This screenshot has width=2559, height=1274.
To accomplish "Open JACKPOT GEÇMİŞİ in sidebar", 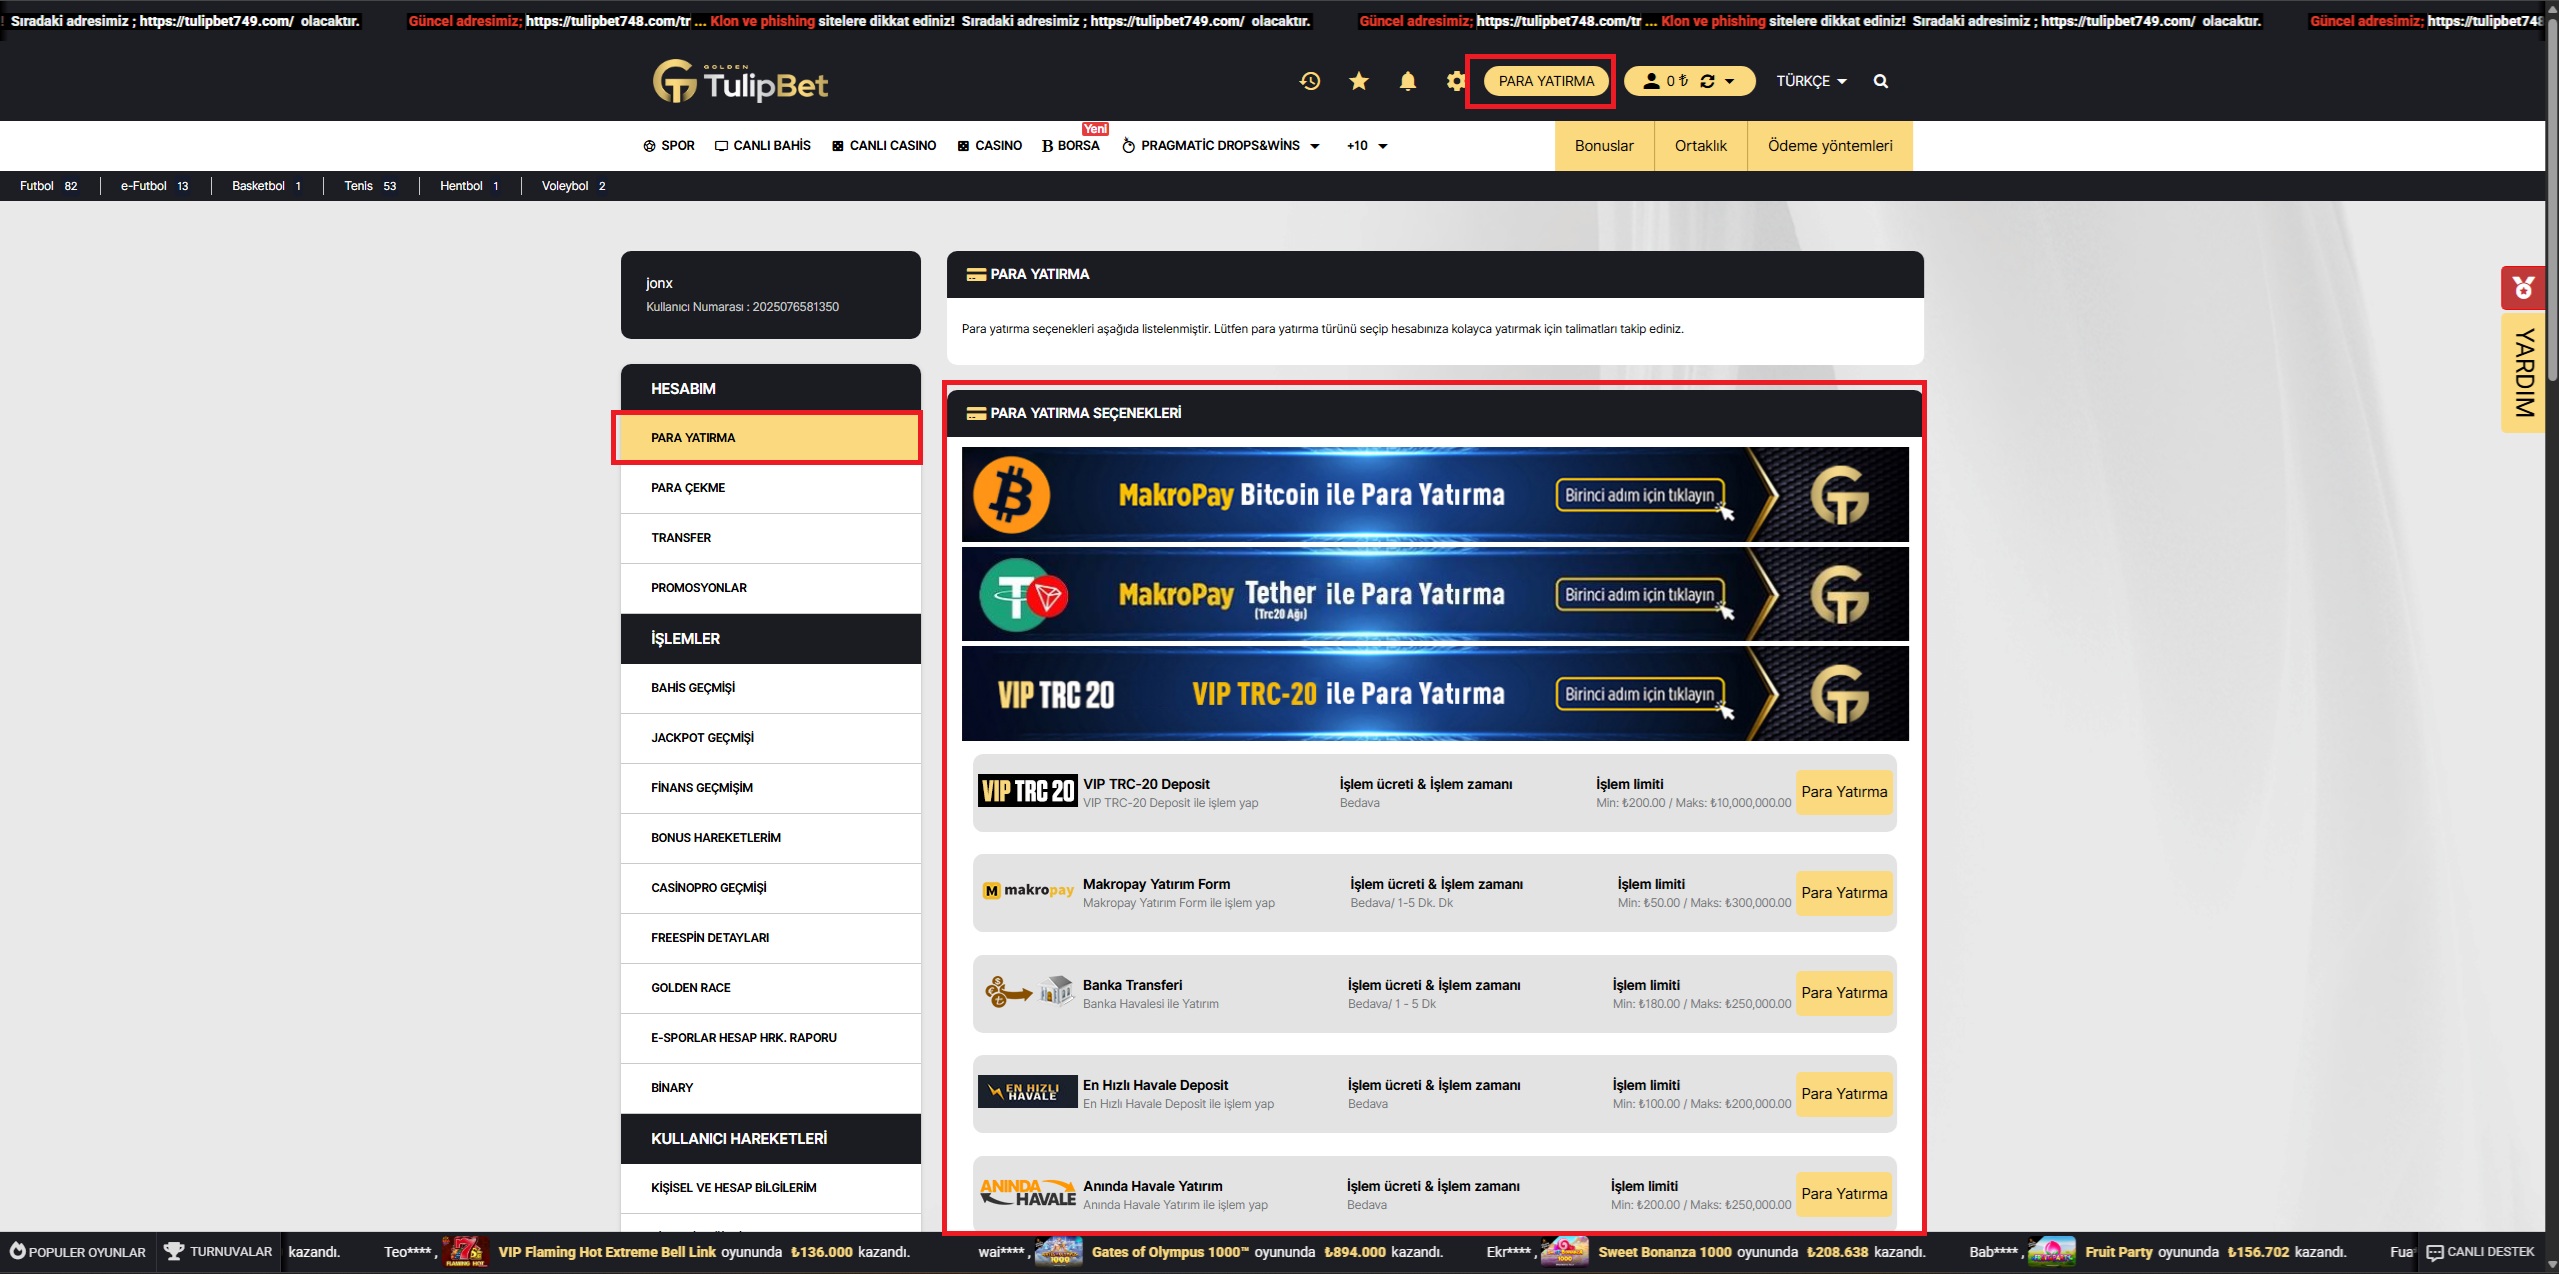I will coord(770,738).
